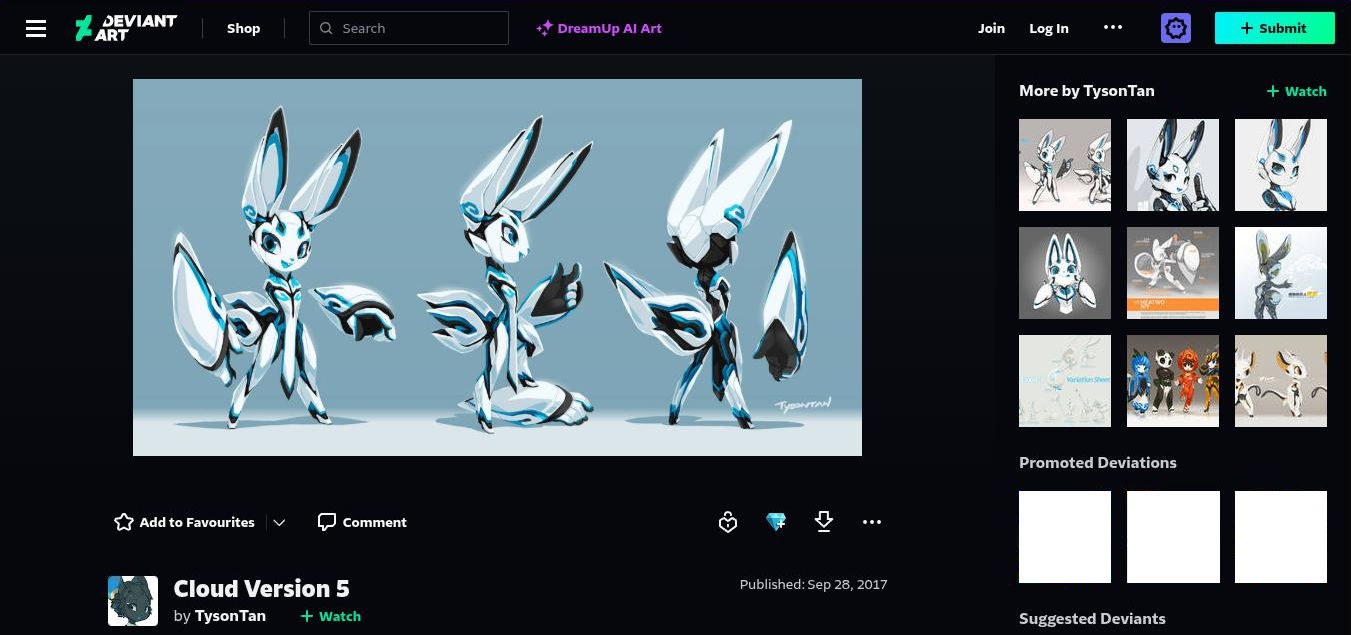Open the header more options ellipsis
Viewport: 1351px width, 635px height.
tap(1113, 28)
